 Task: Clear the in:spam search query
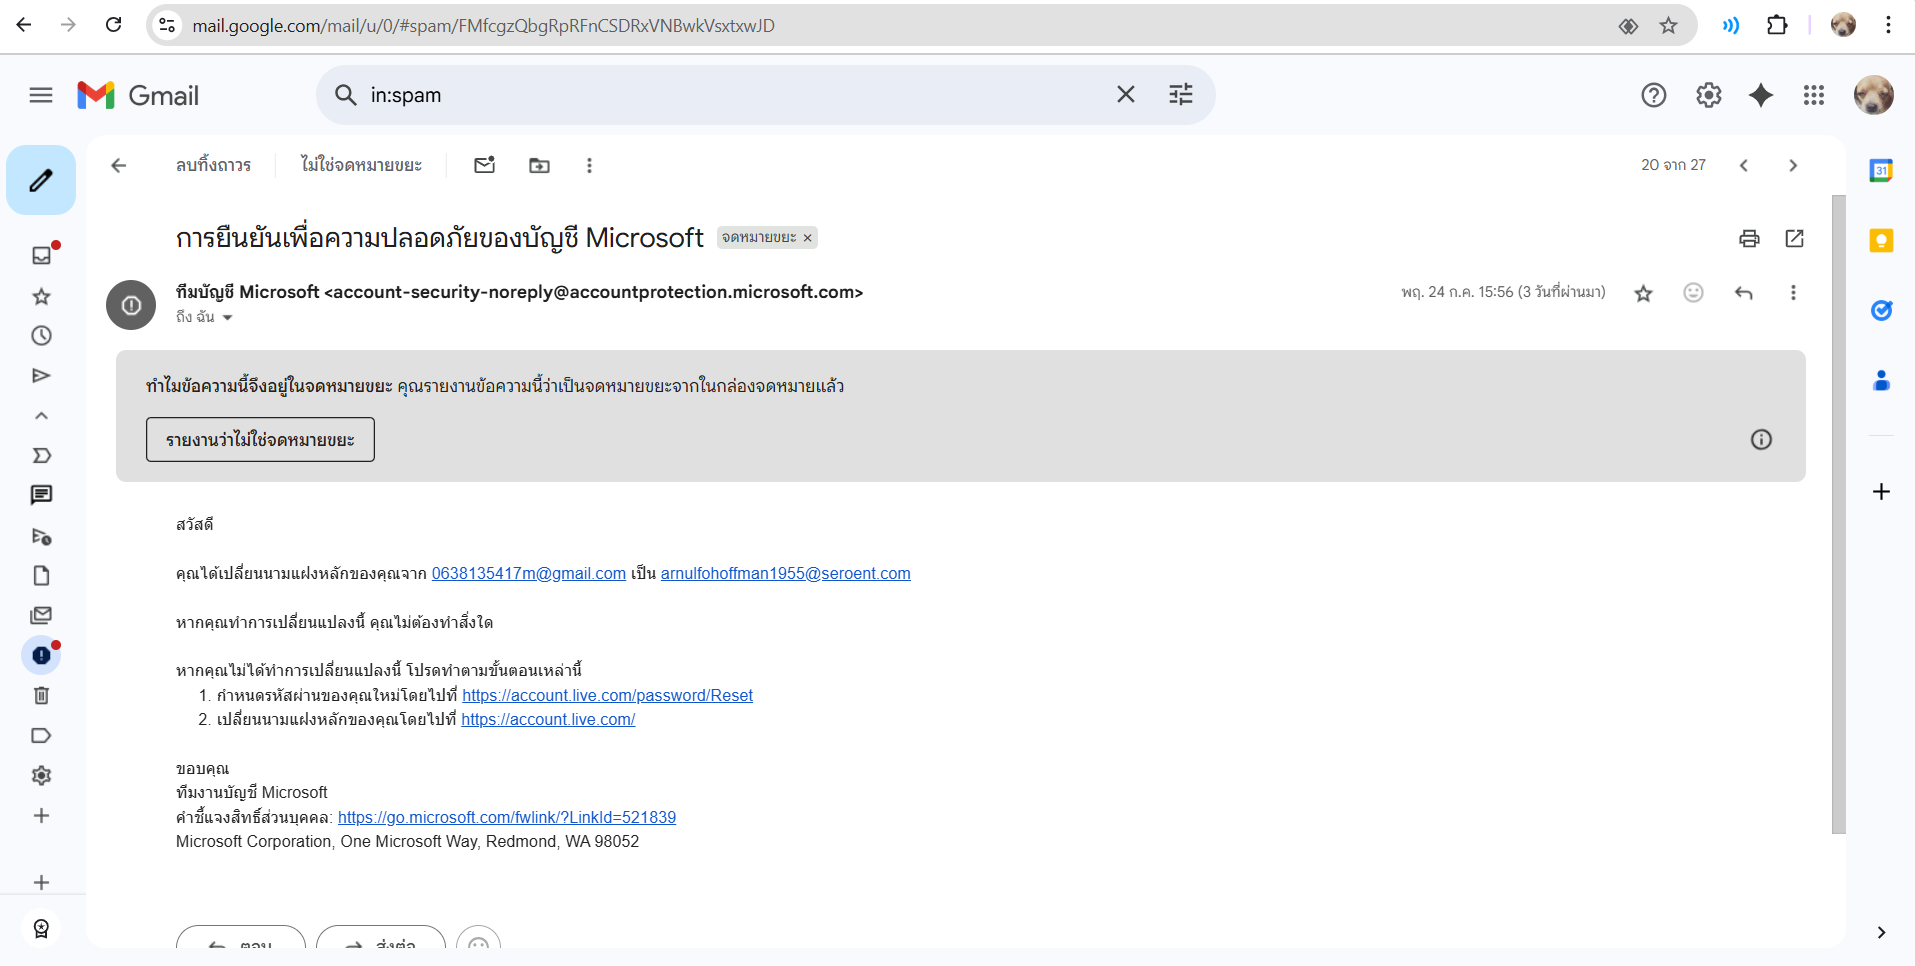point(1126,94)
